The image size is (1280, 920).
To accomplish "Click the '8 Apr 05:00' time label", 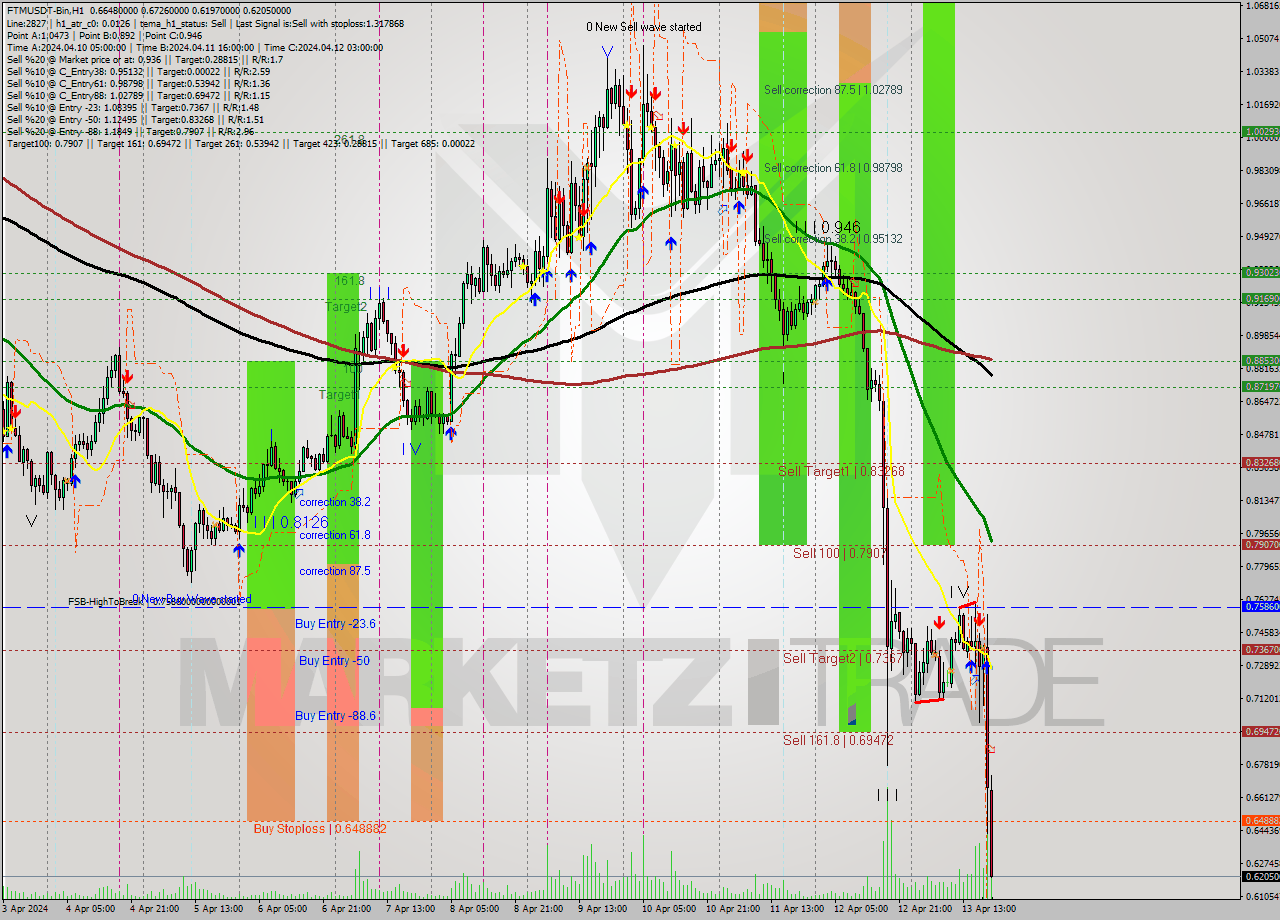I will 474,908.
